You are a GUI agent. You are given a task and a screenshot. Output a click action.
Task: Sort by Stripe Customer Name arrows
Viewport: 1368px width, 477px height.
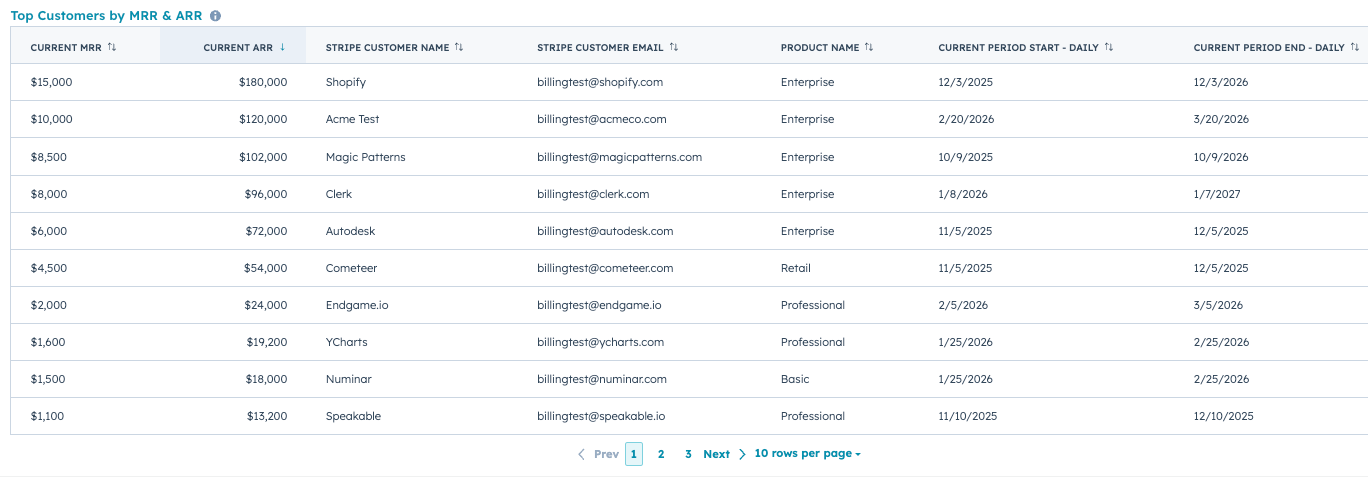coord(459,47)
